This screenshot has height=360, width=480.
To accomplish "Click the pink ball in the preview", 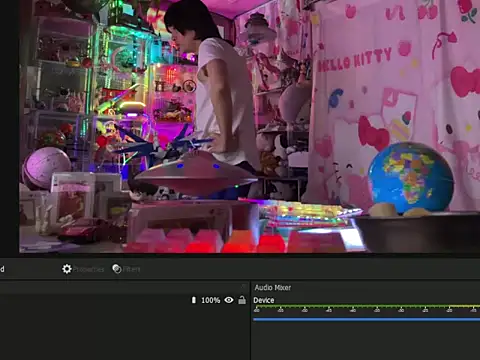I will pos(46,167).
